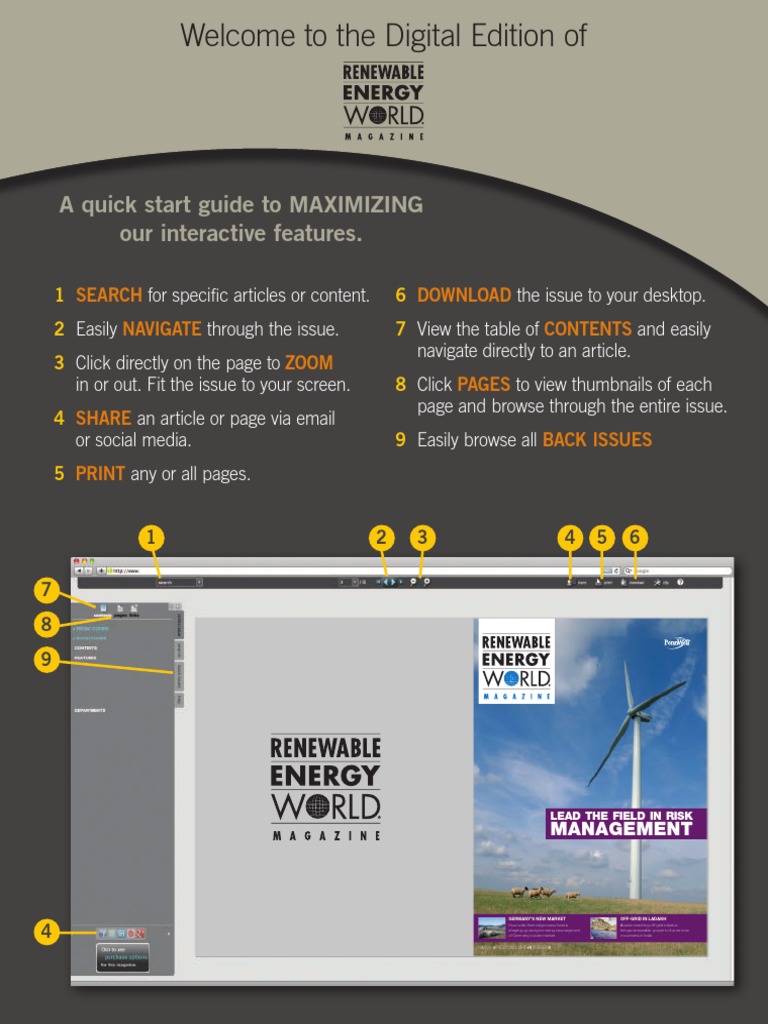Click the magazine cover with the wind turbine
768x1024 pixels.
coord(590,787)
